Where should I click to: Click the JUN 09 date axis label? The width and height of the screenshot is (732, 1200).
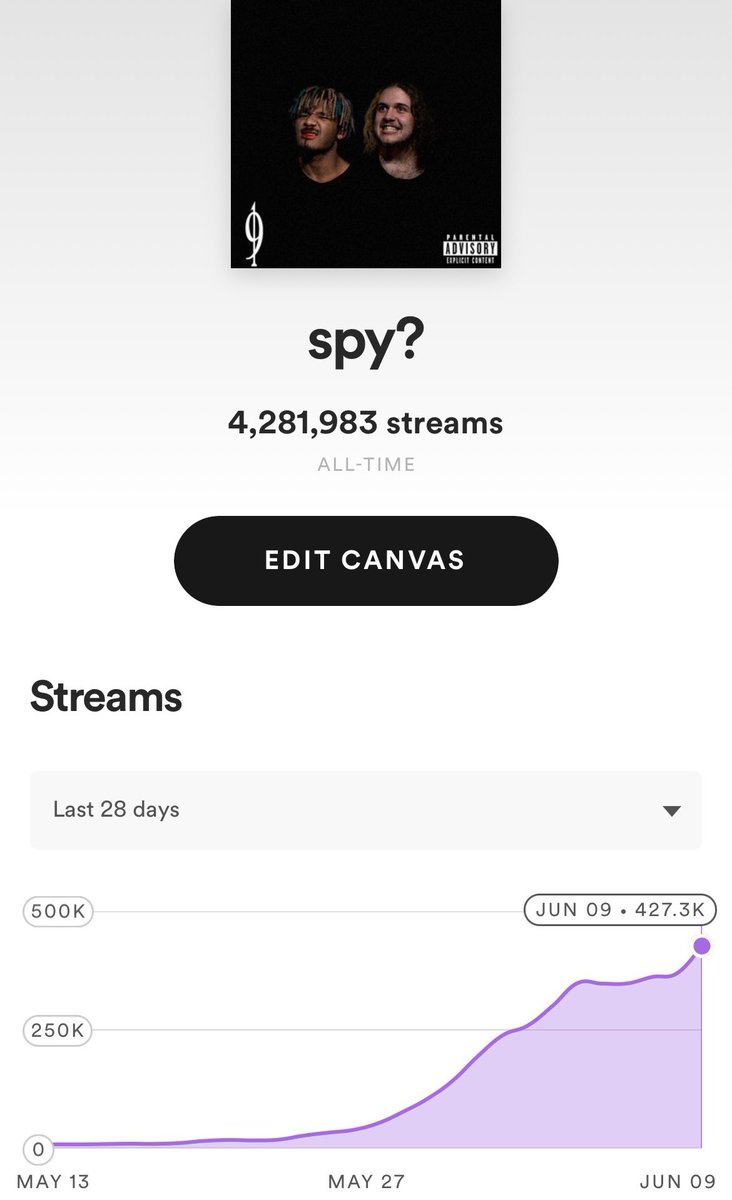(x=680, y=1182)
